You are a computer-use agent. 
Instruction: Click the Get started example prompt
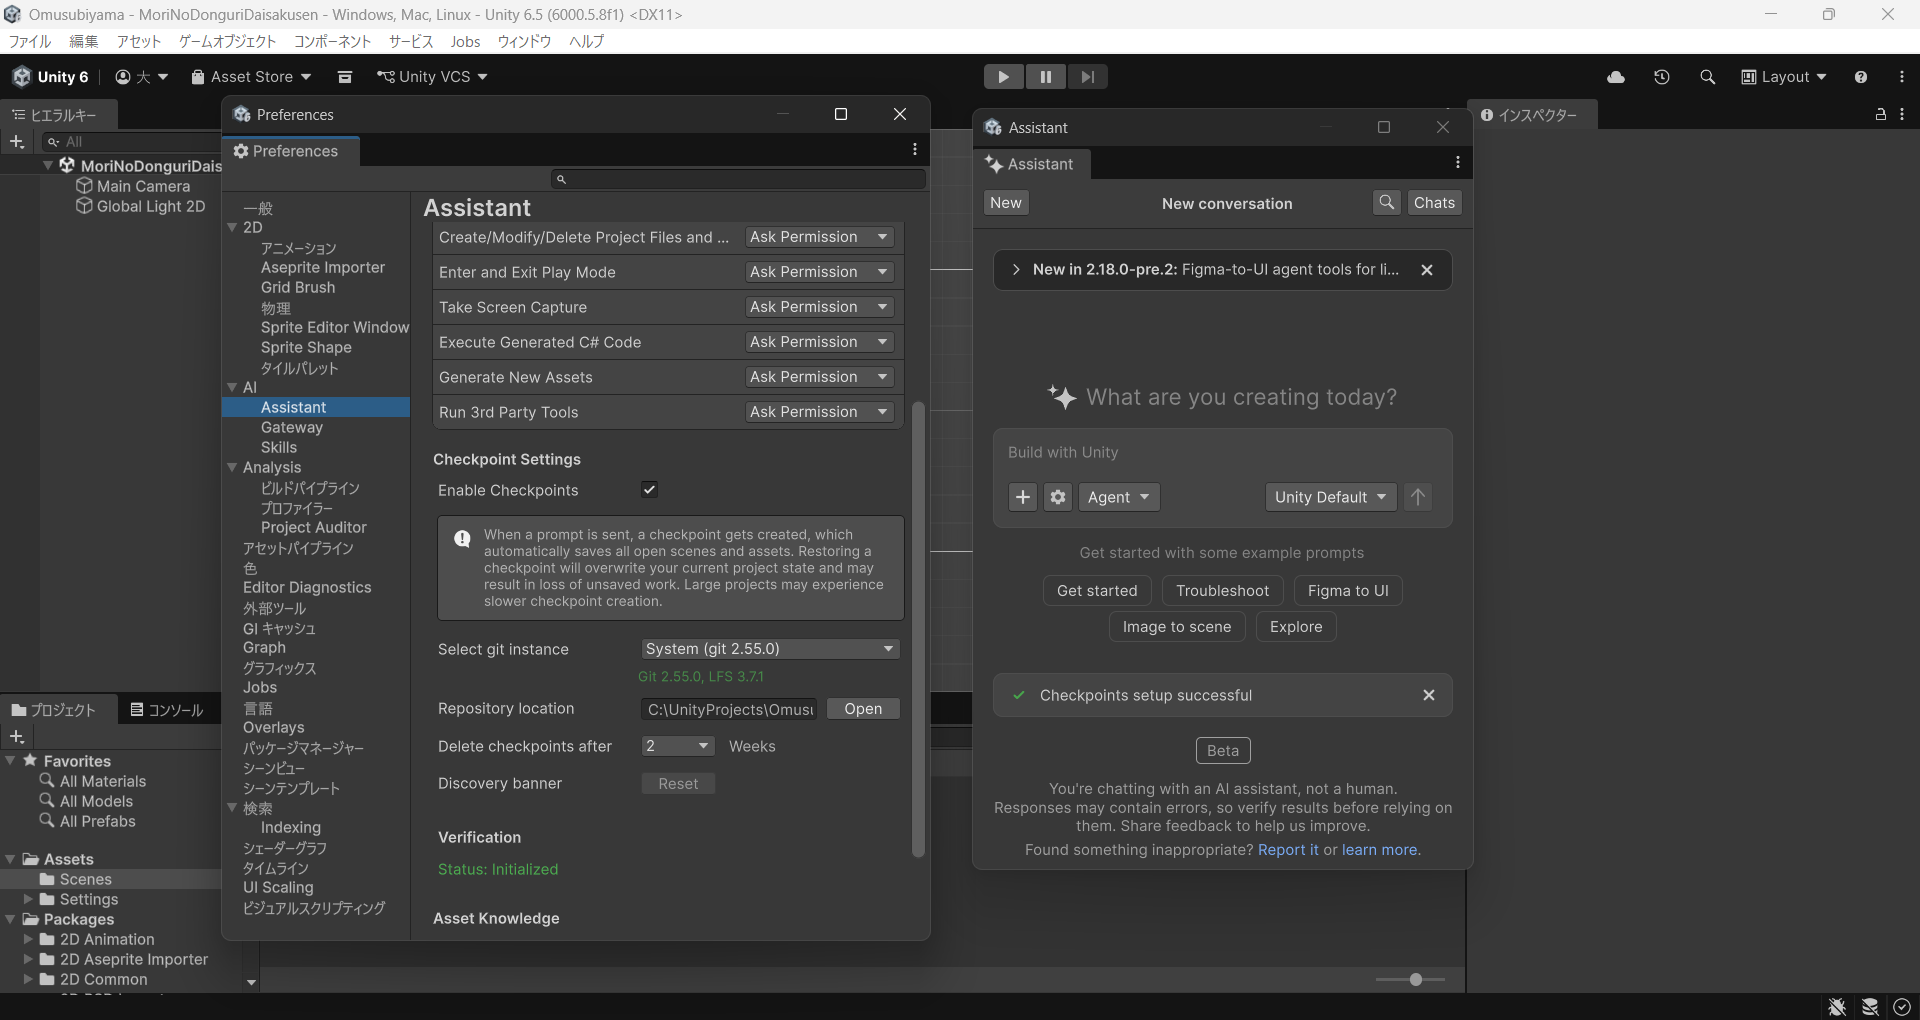1097,591
